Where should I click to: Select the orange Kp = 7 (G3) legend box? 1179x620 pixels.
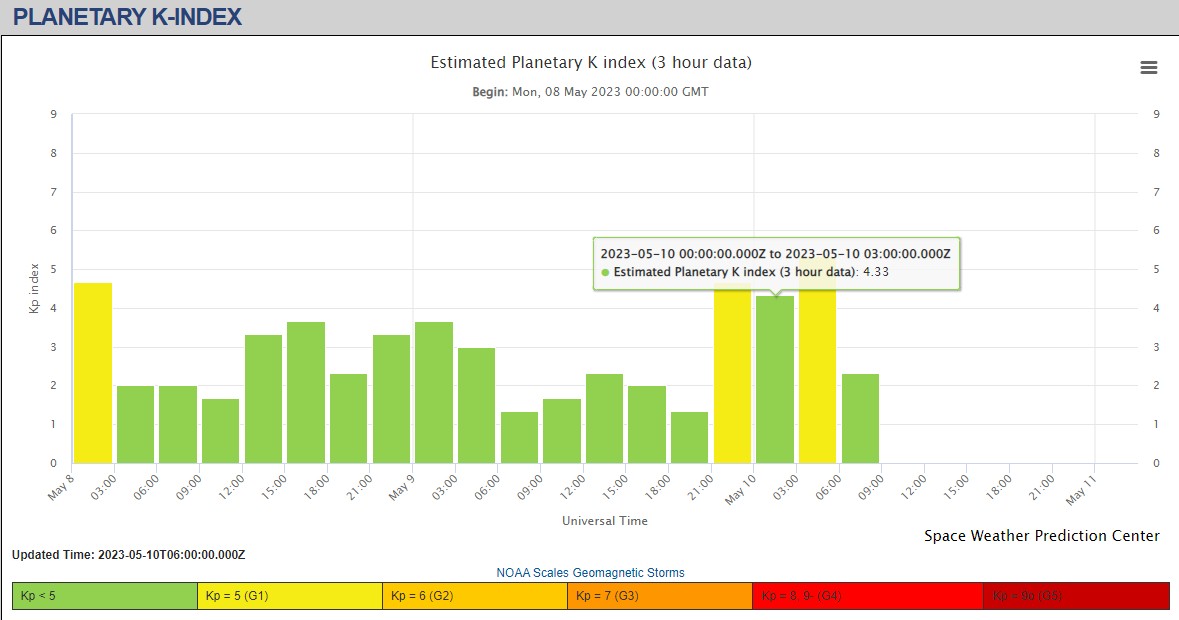tap(660, 596)
